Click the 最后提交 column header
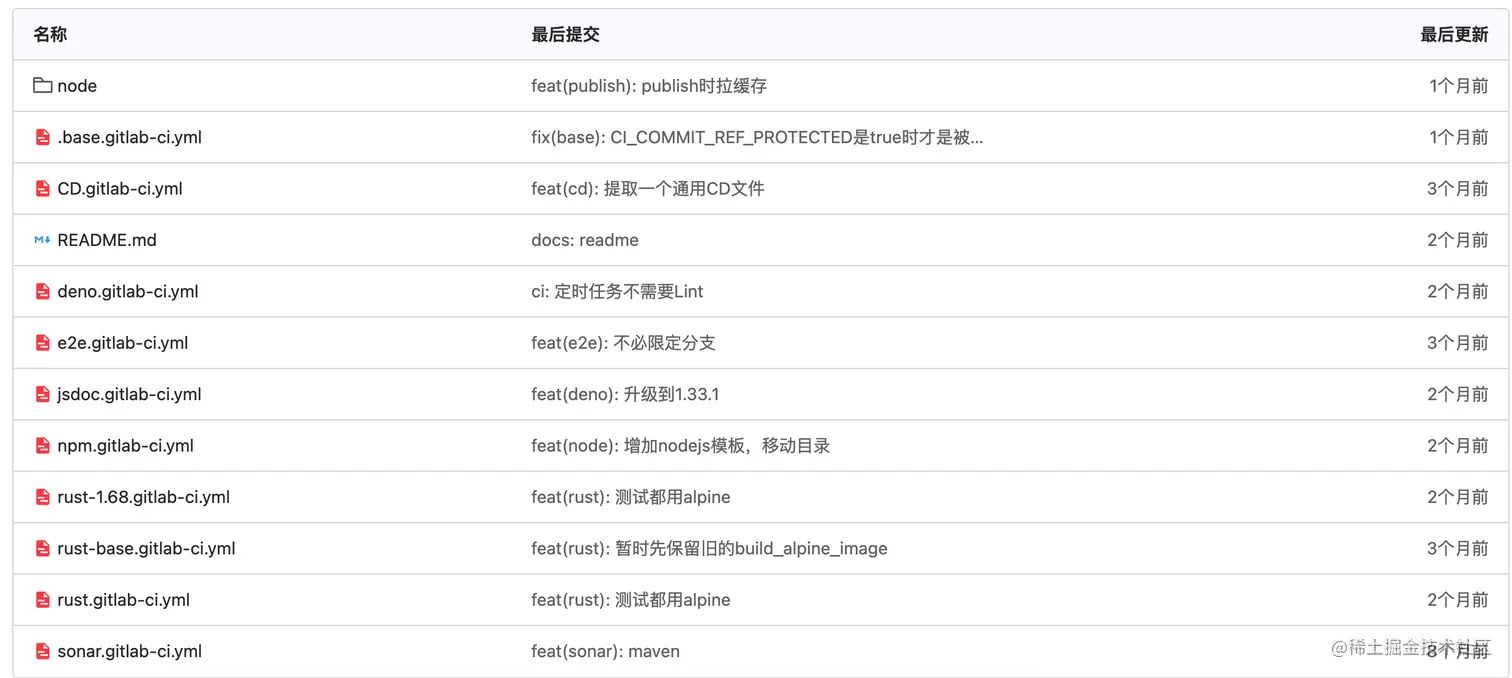The width and height of the screenshot is (1512, 678). point(565,35)
